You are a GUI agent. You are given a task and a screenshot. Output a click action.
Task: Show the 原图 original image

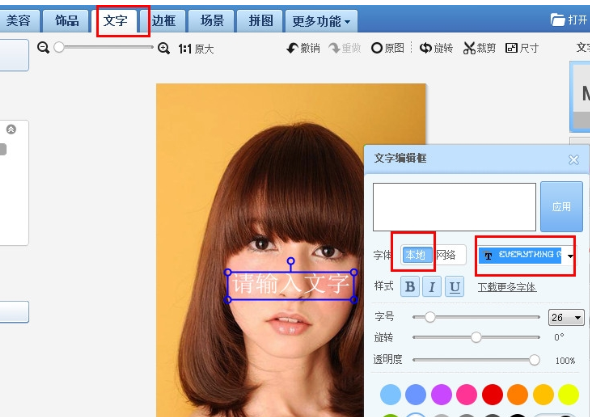[388, 48]
